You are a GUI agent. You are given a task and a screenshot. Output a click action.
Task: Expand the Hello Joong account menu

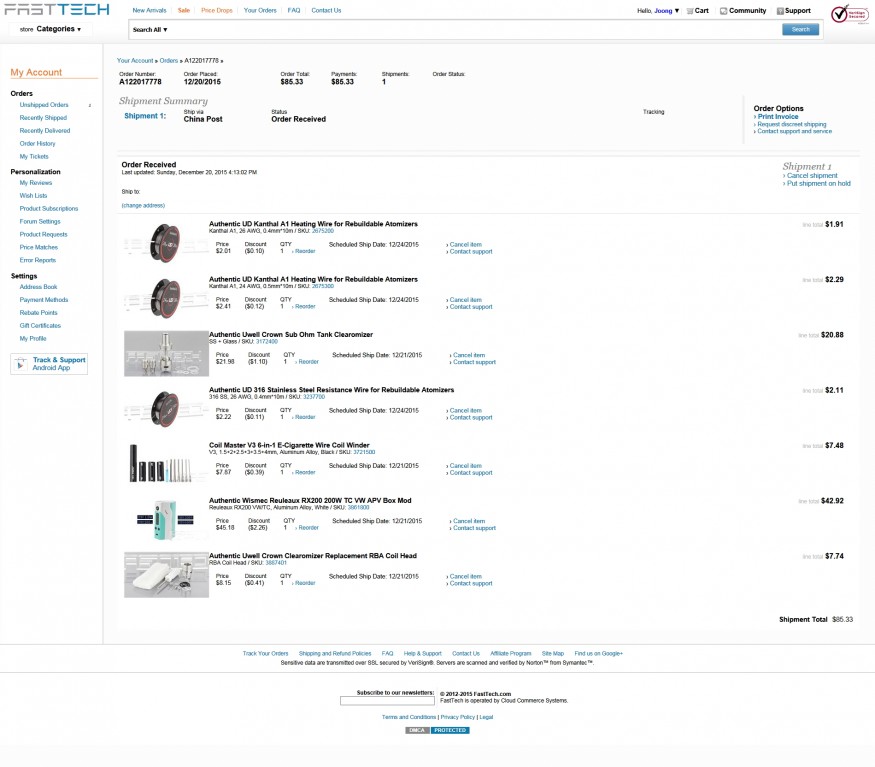coord(658,11)
